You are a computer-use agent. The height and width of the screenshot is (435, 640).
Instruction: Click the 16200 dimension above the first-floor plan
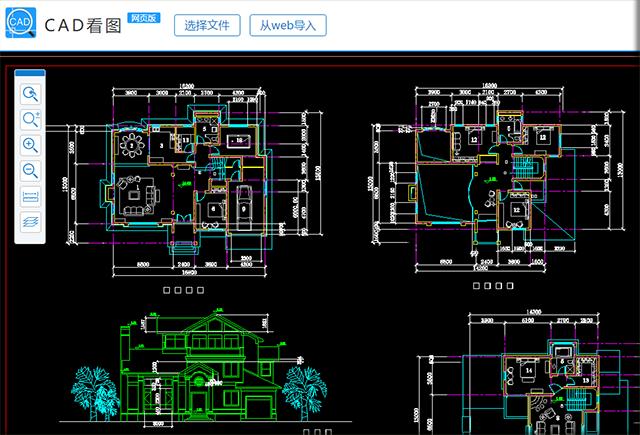(187, 86)
